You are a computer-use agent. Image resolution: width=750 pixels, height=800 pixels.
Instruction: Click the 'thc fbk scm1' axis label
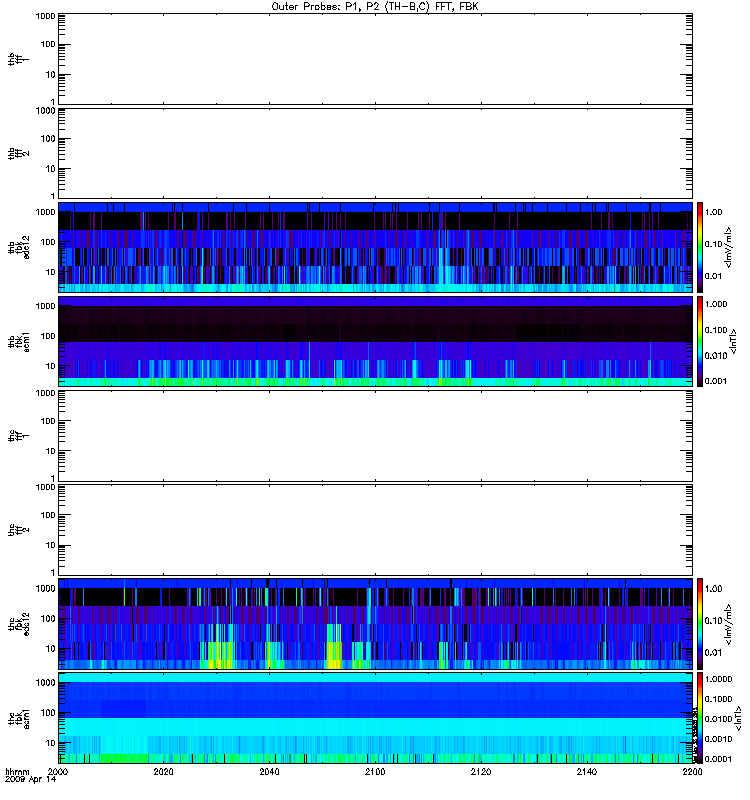tap(19, 718)
